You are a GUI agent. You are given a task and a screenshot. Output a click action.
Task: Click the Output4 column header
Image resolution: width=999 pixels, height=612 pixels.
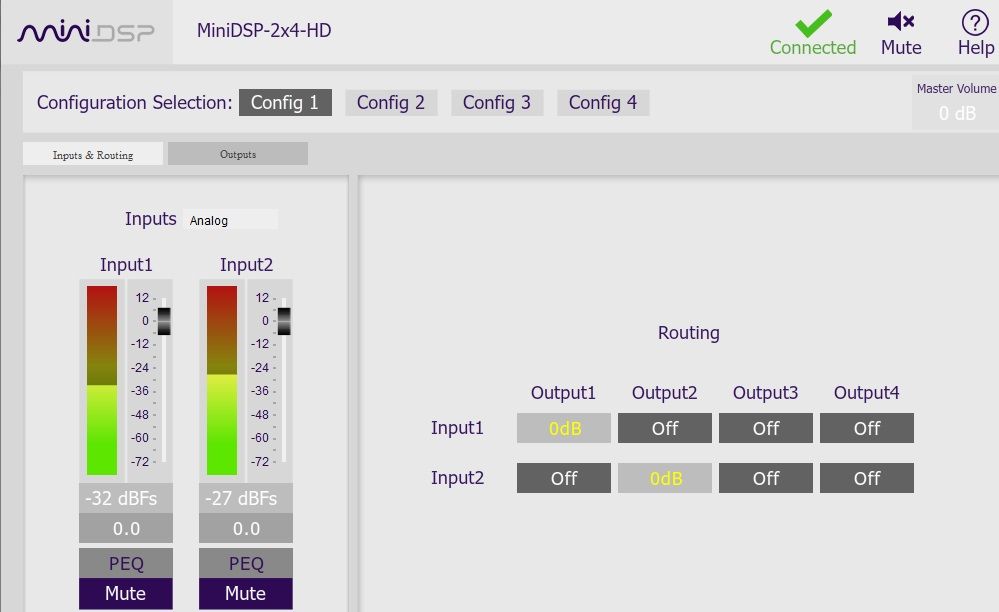pos(866,392)
